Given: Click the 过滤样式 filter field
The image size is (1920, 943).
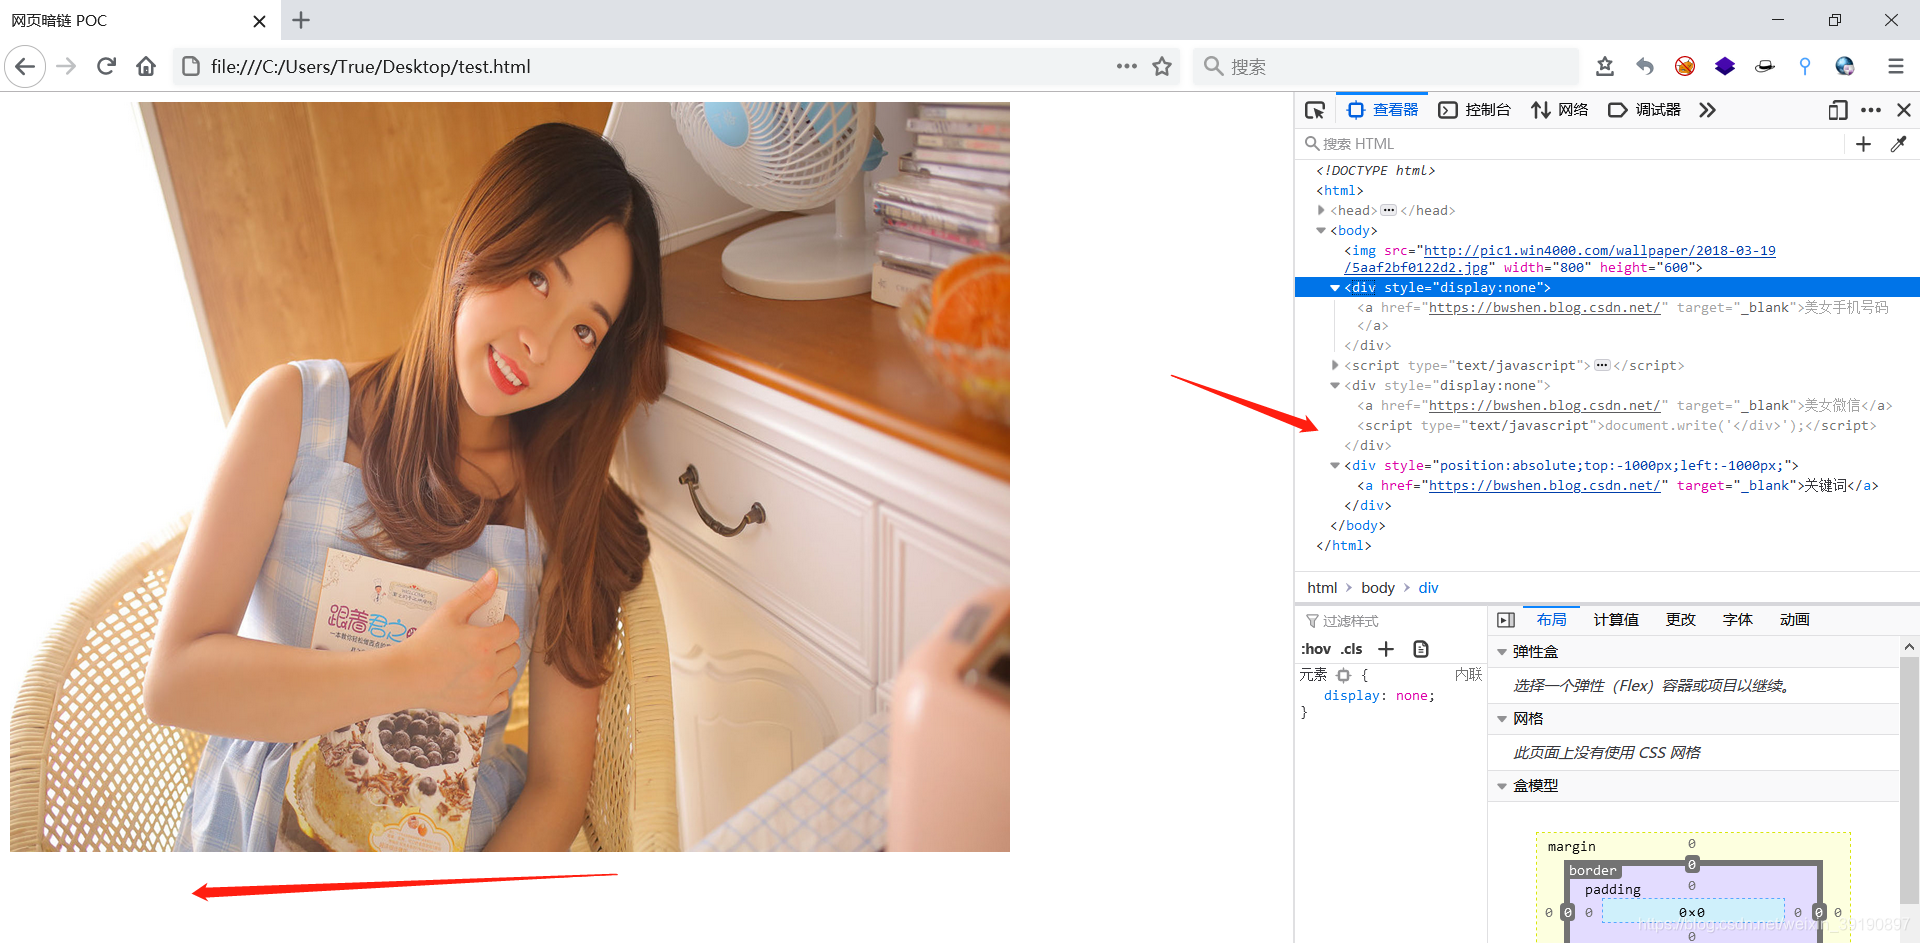Looking at the screenshot, I should [1392, 621].
